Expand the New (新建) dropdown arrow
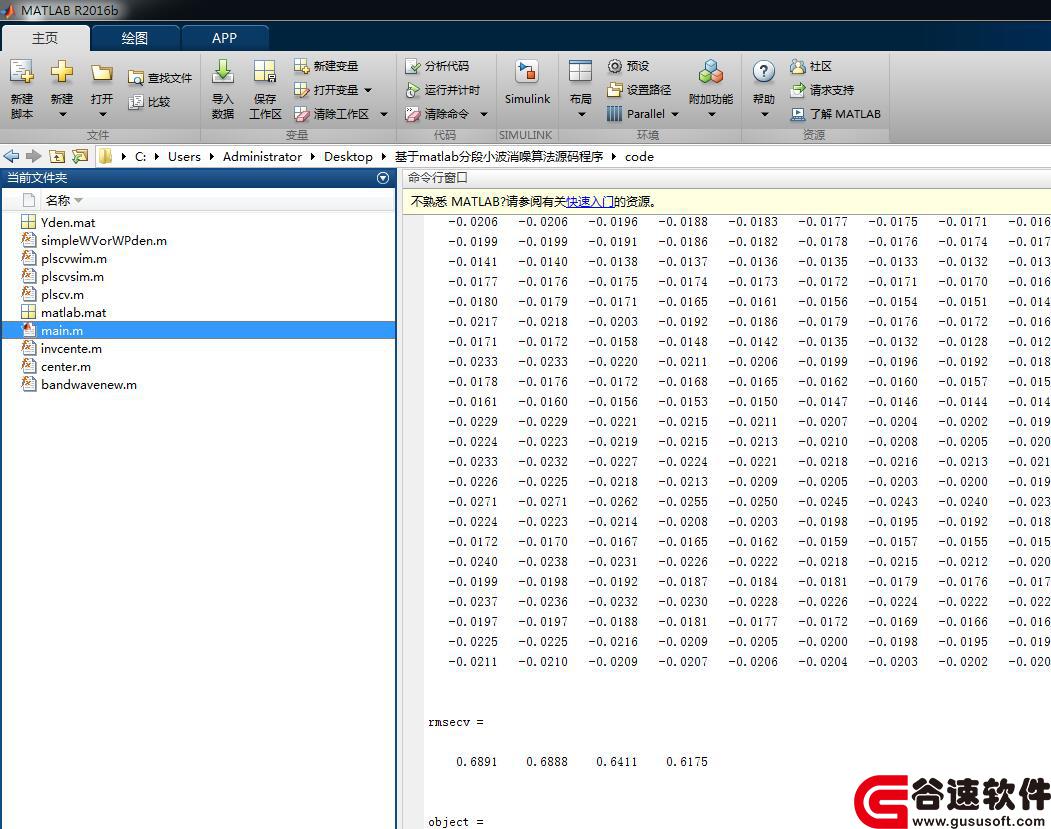The width and height of the screenshot is (1051, 829). tap(62, 115)
